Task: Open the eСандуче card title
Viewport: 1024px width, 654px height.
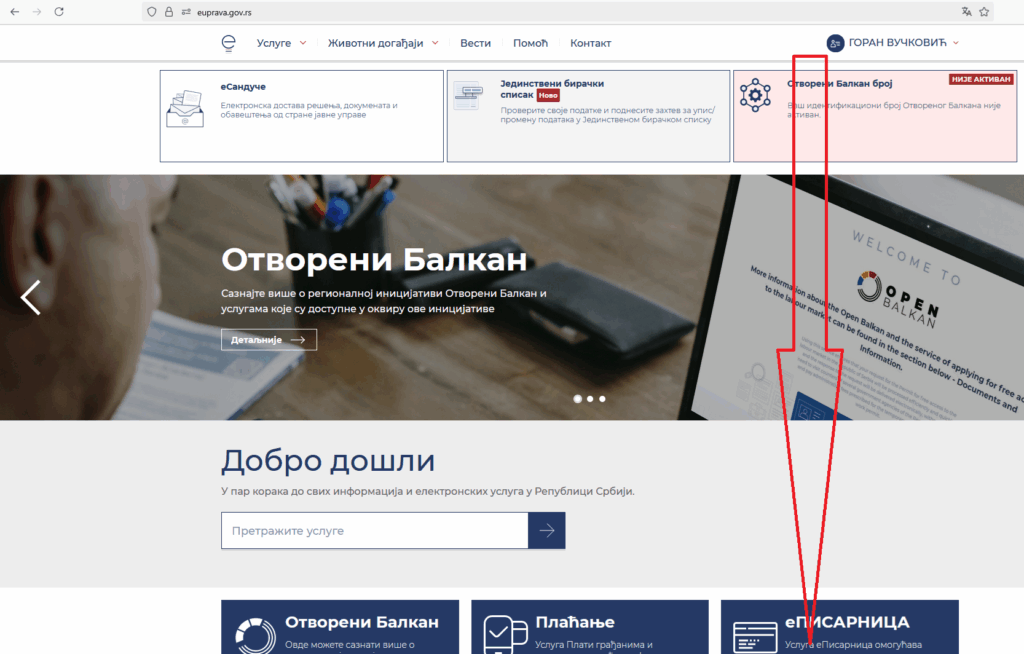Action: click(x=243, y=86)
